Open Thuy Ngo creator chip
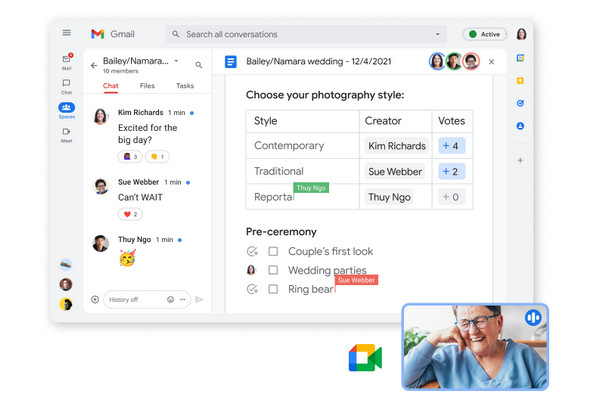This screenshot has width=600, height=413. 389,197
